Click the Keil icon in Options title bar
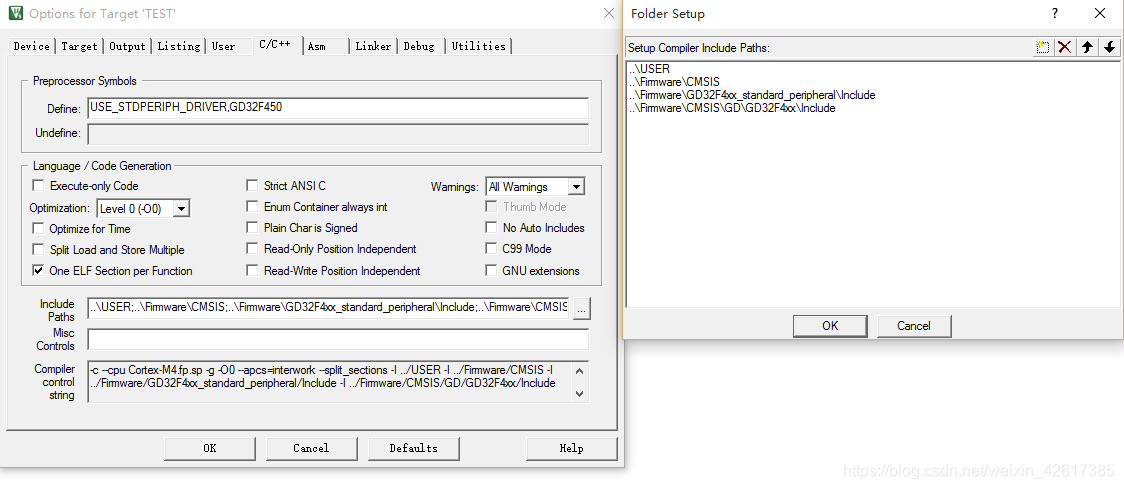 point(14,13)
